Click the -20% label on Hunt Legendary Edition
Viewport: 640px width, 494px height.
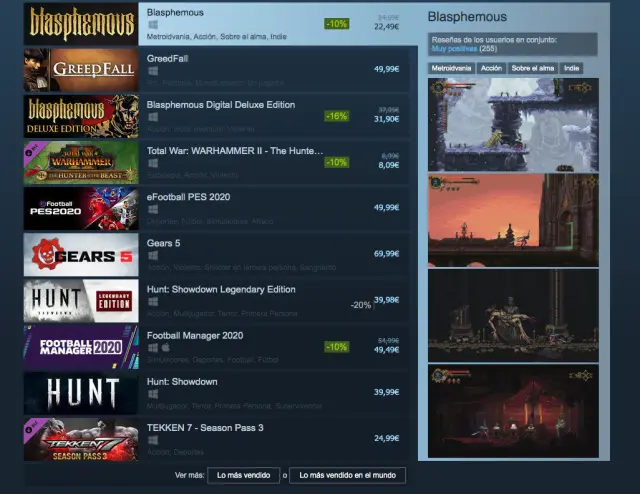point(361,305)
